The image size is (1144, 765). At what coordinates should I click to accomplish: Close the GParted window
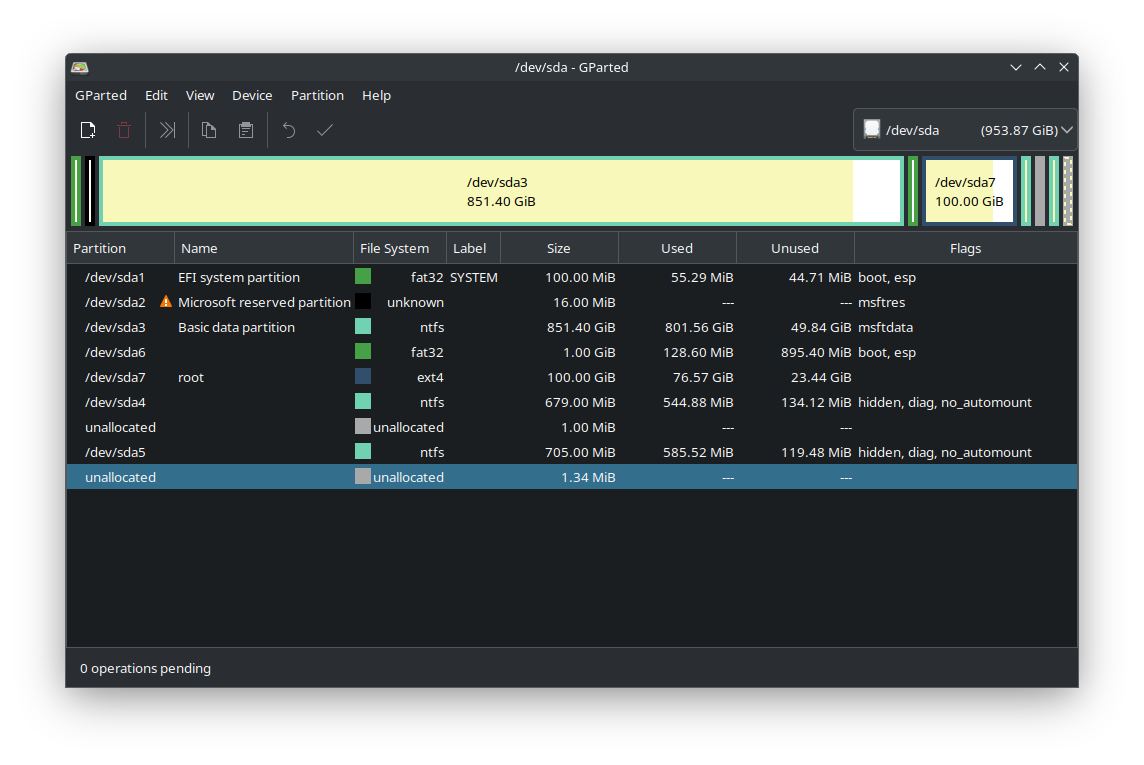[1064, 67]
